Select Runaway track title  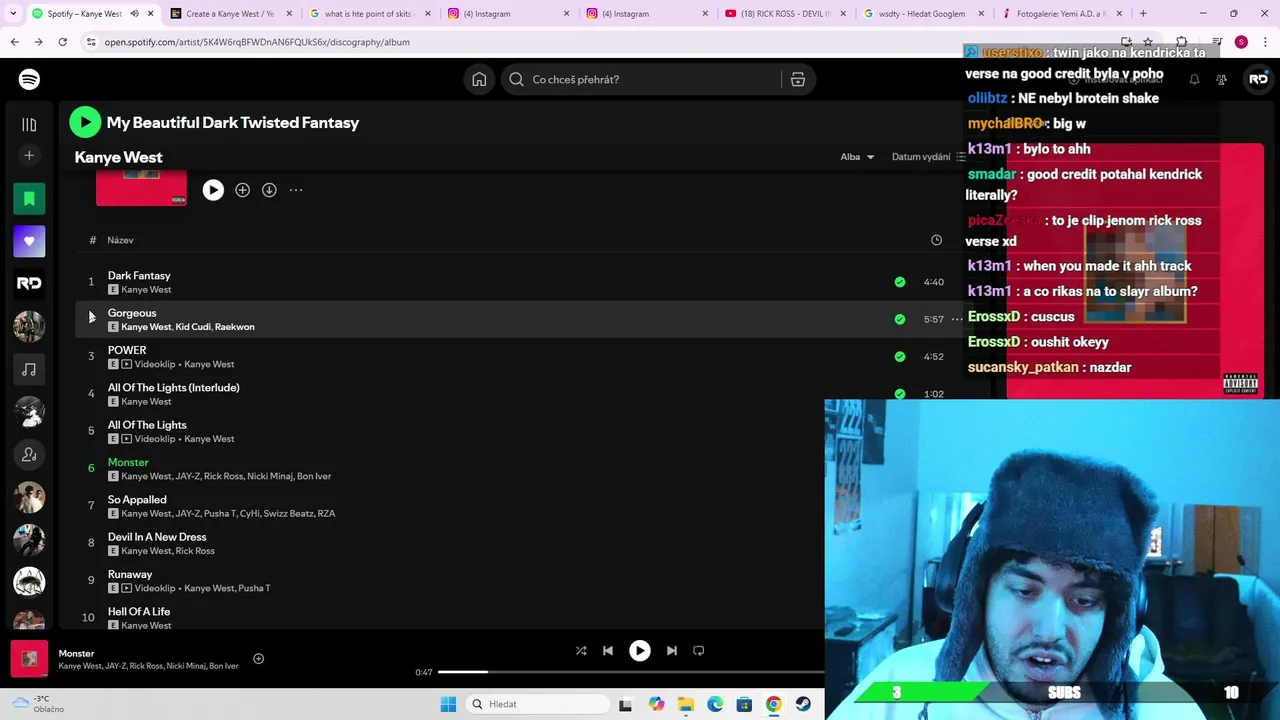[130, 574]
